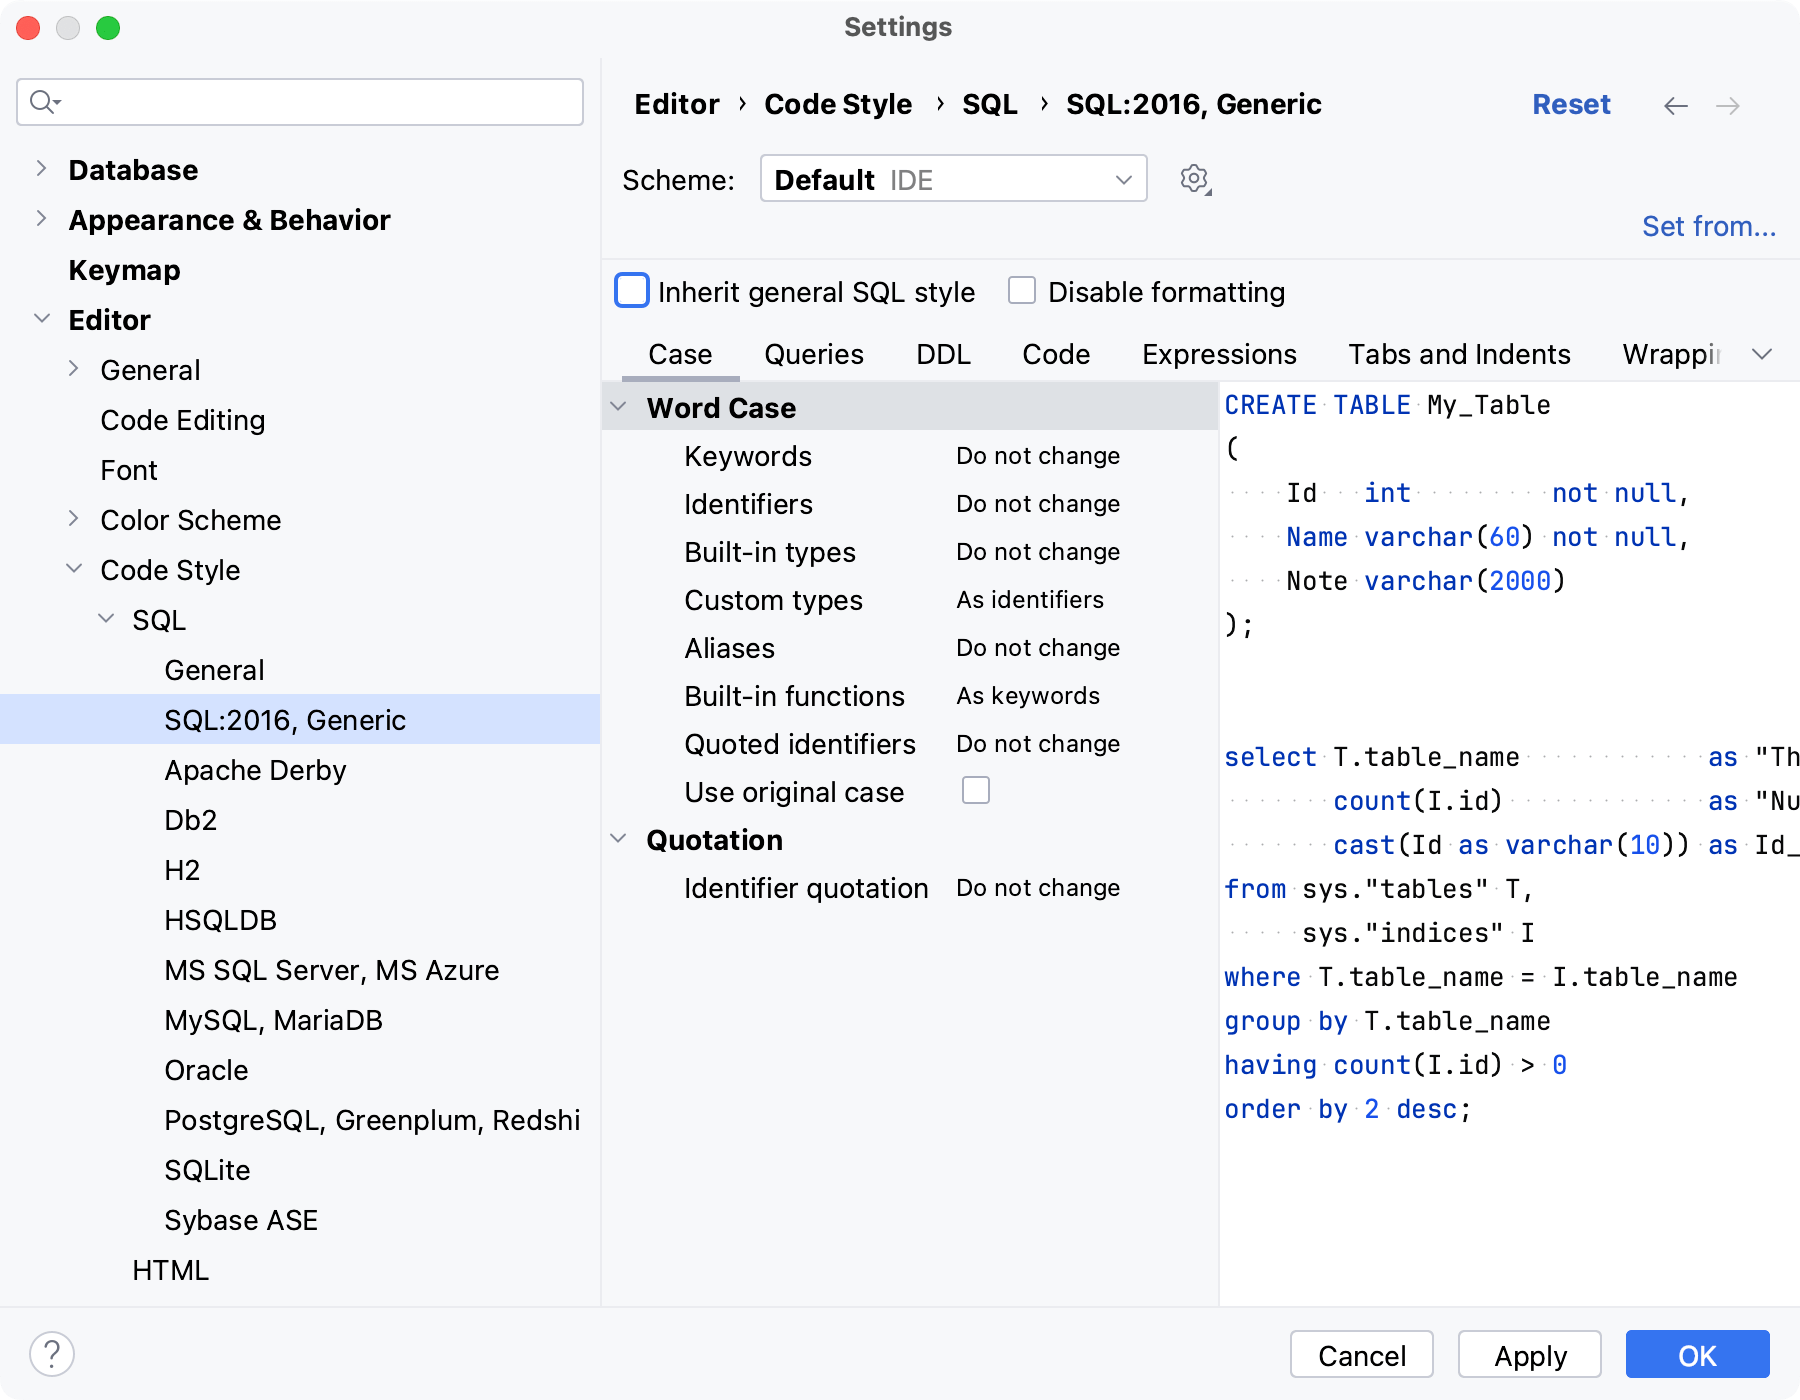Change the Keywords case value
This screenshot has height=1400, width=1800.
pyautogui.click(x=1037, y=456)
